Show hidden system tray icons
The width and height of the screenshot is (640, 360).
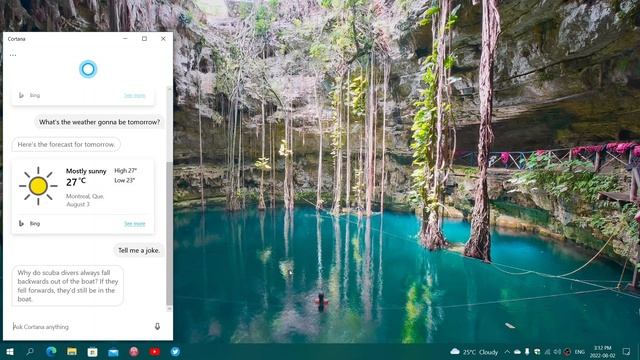pyautogui.click(x=507, y=352)
